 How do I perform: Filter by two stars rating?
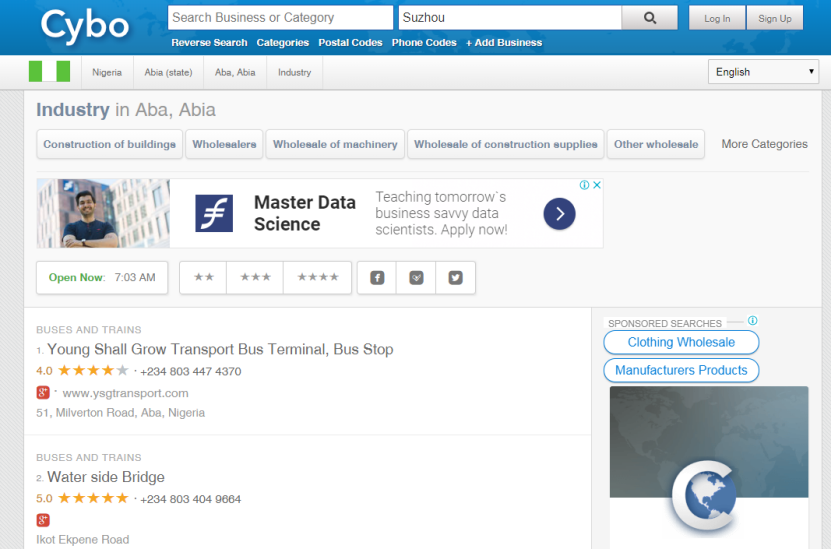tap(203, 278)
